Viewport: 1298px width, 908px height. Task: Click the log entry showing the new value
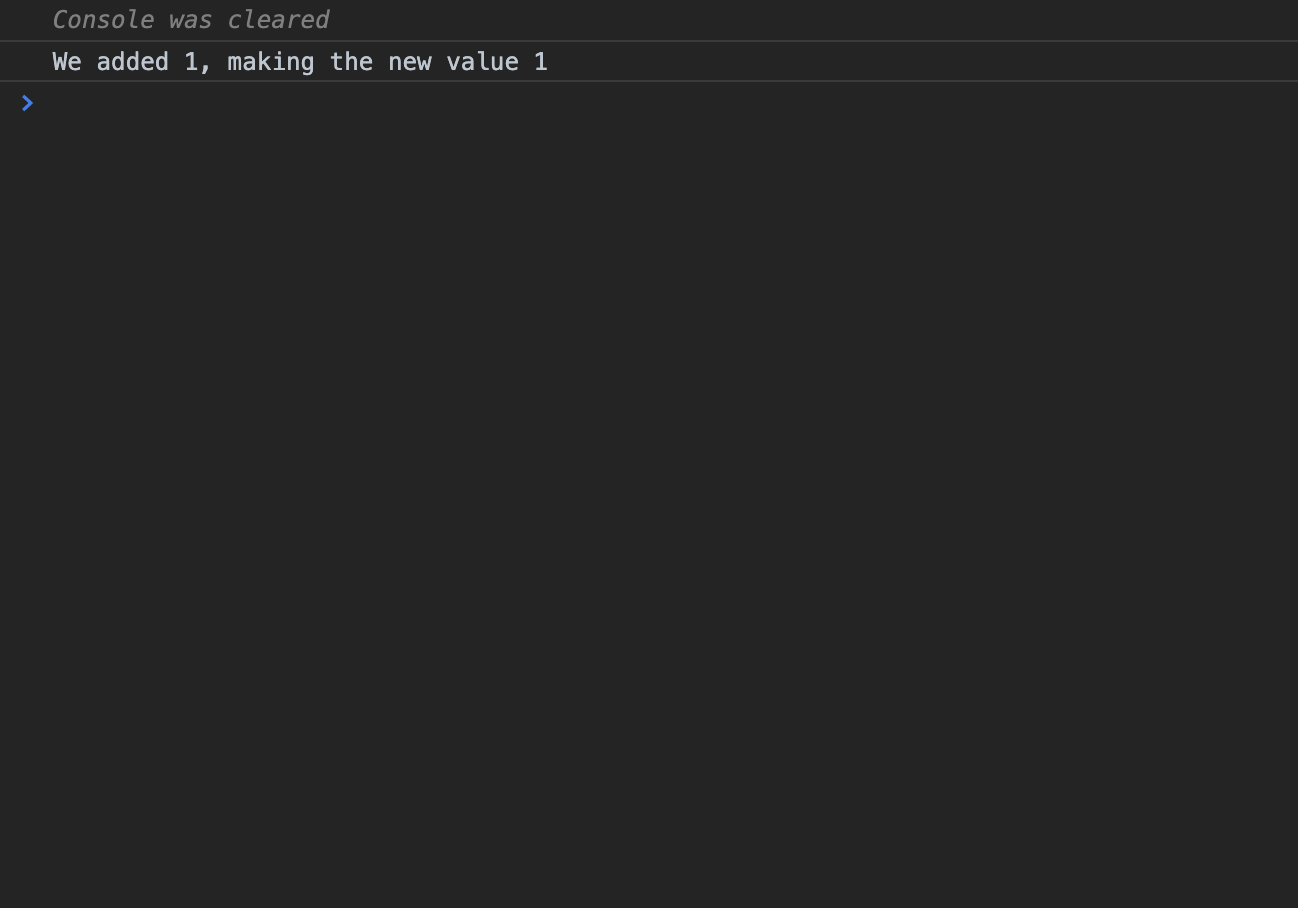[298, 61]
